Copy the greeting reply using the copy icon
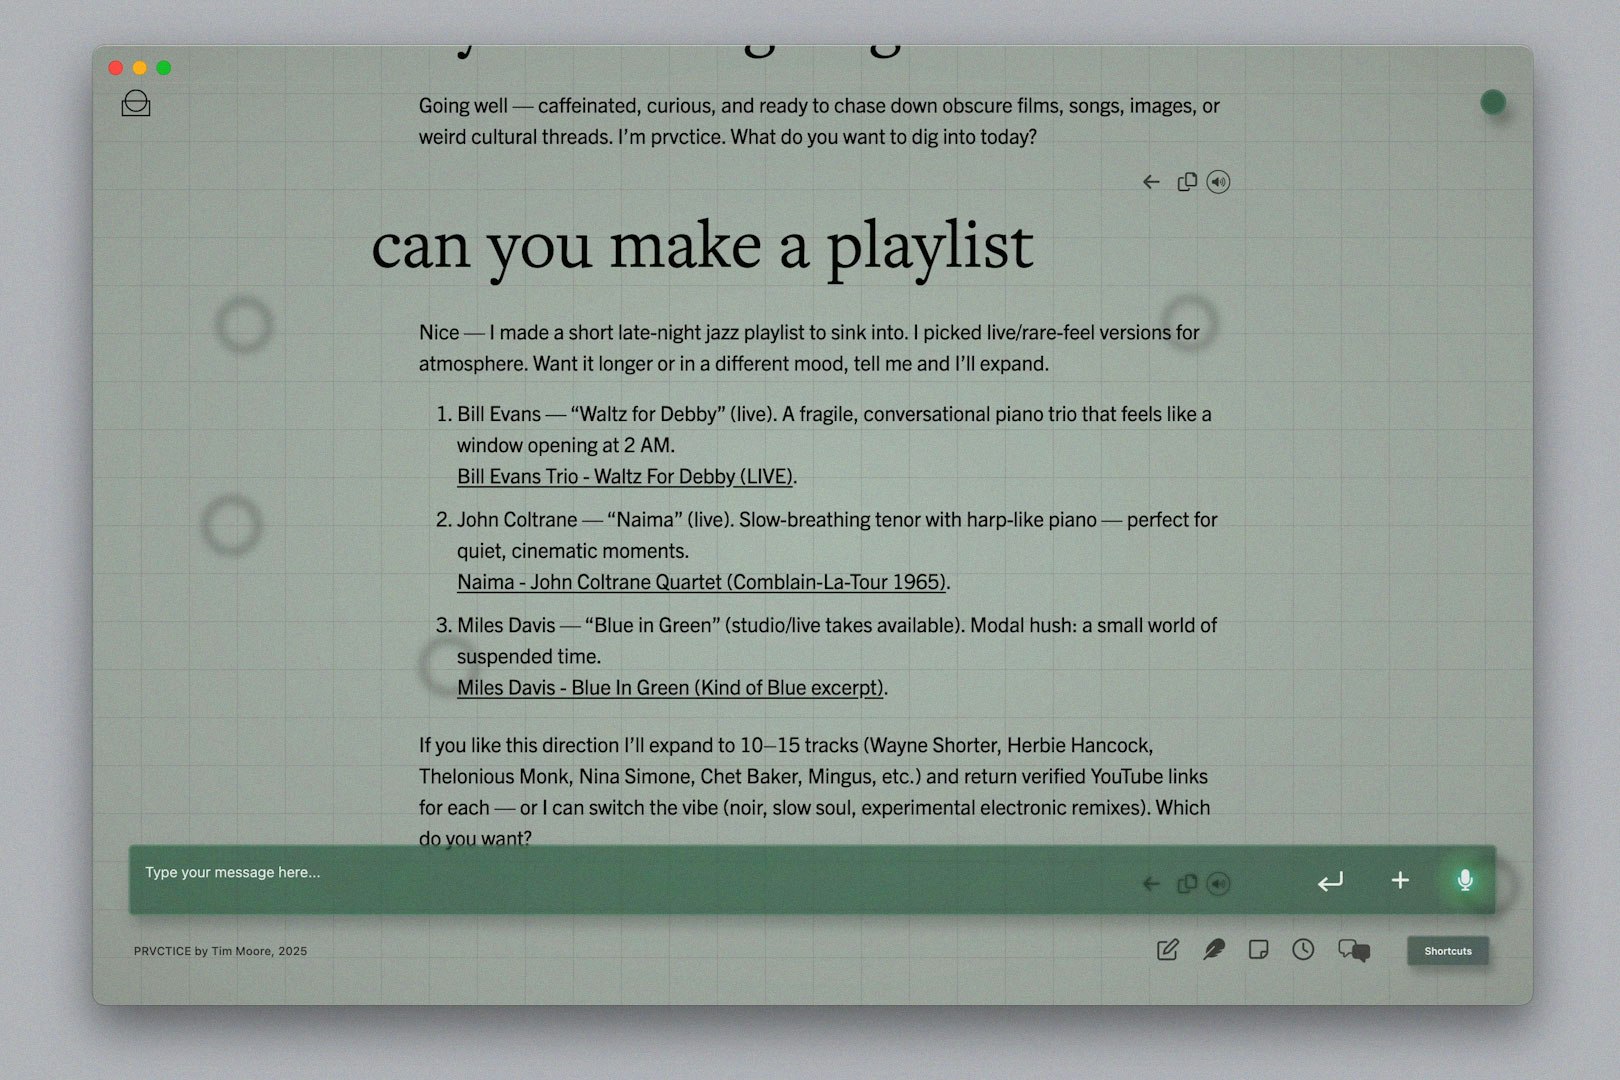This screenshot has height=1080, width=1620. (x=1187, y=182)
